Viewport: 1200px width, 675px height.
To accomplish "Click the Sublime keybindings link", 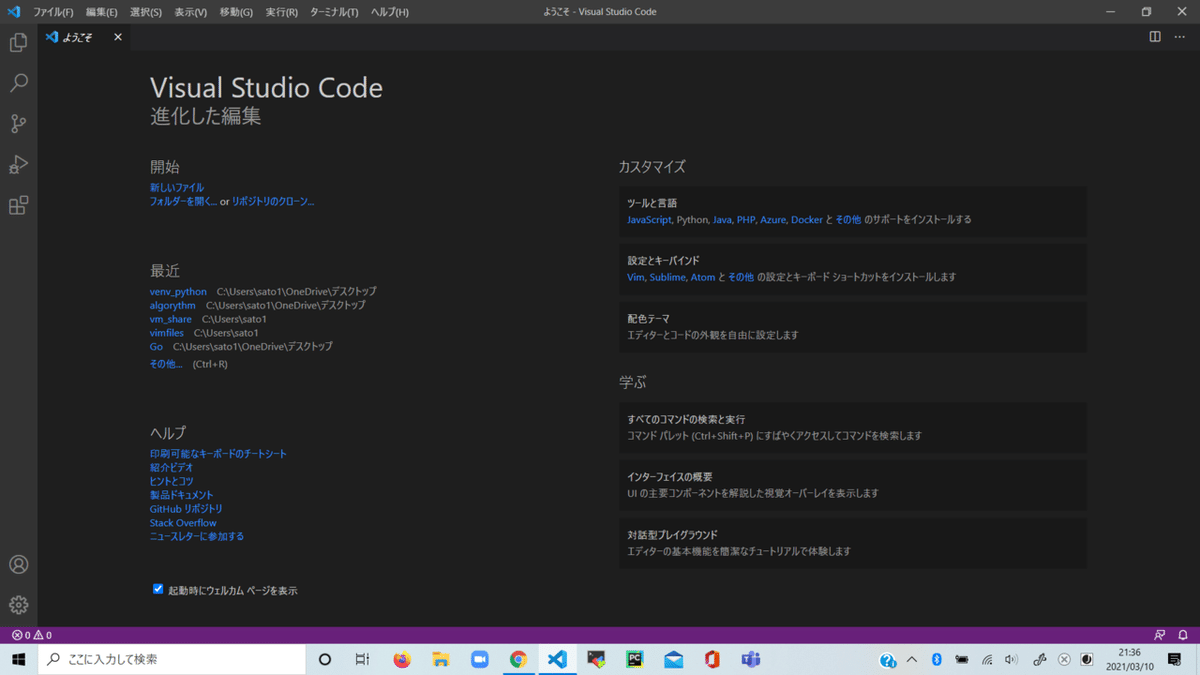I will [666, 277].
